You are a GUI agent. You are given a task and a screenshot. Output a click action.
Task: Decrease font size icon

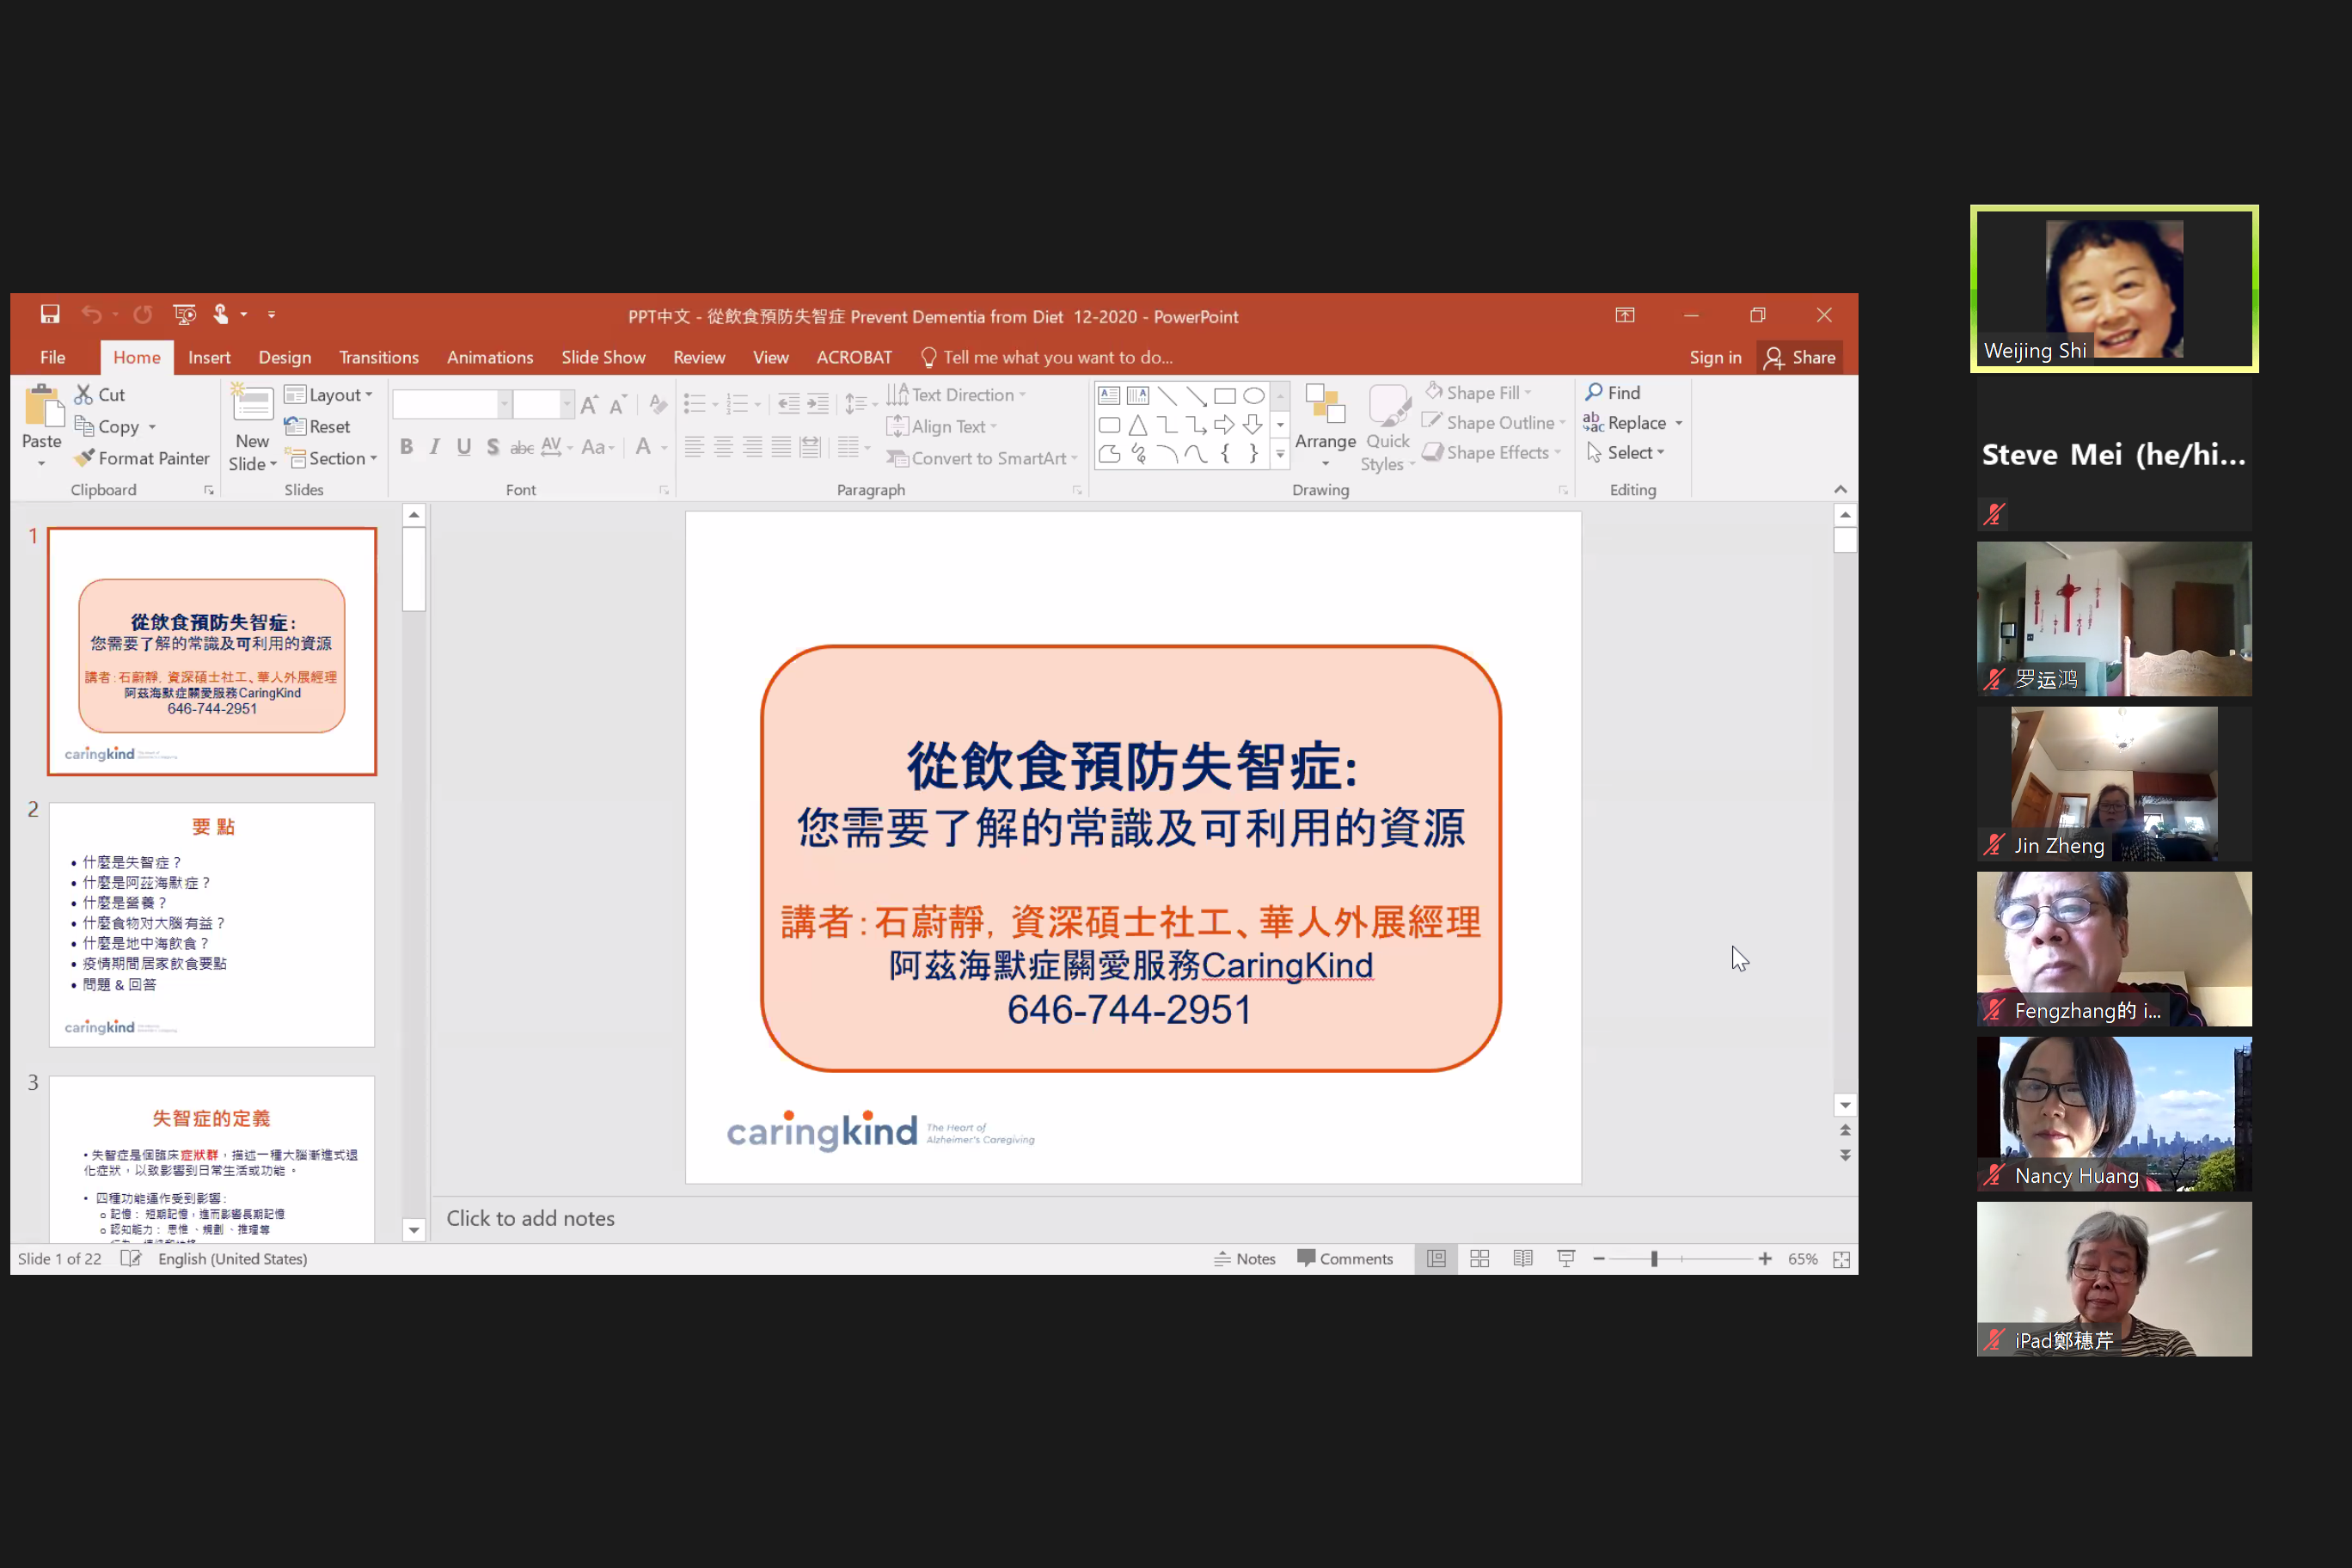pyautogui.click(x=618, y=404)
